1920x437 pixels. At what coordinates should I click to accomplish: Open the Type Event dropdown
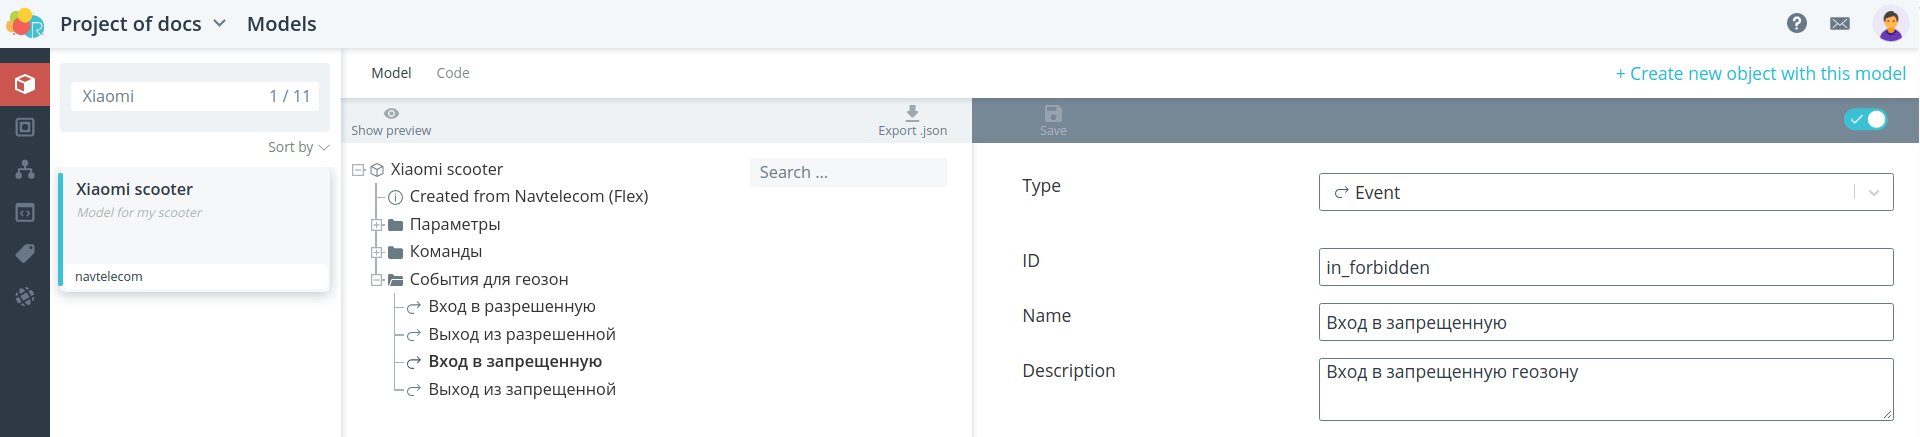tap(1606, 192)
